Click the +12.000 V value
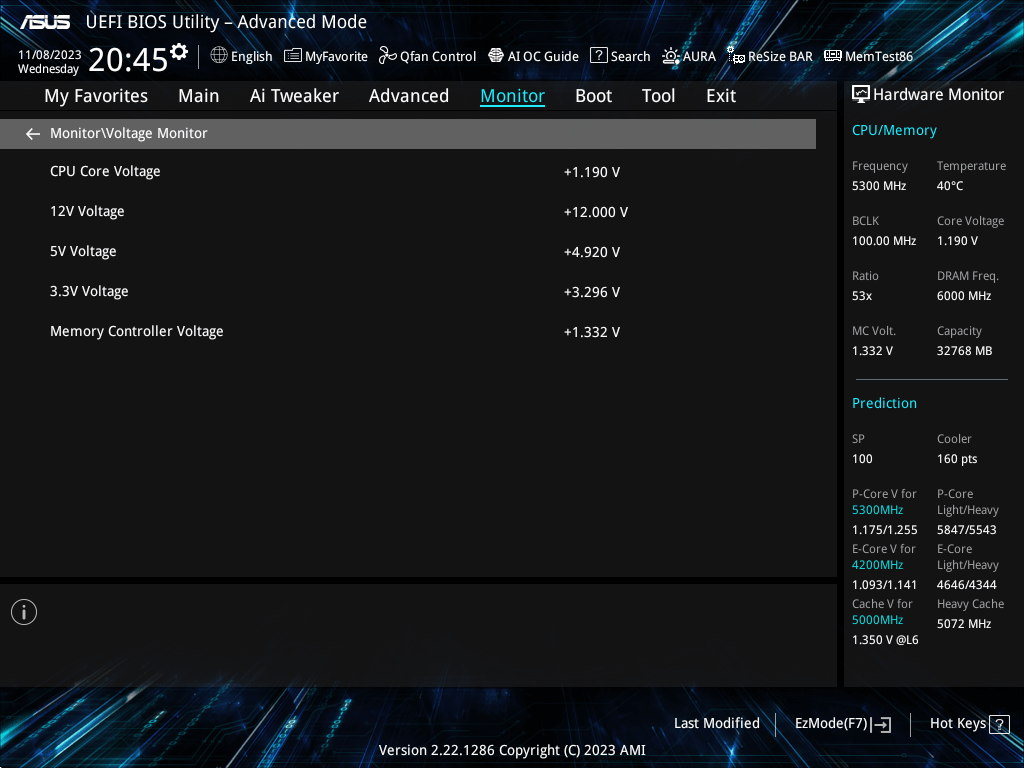 [596, 212]
